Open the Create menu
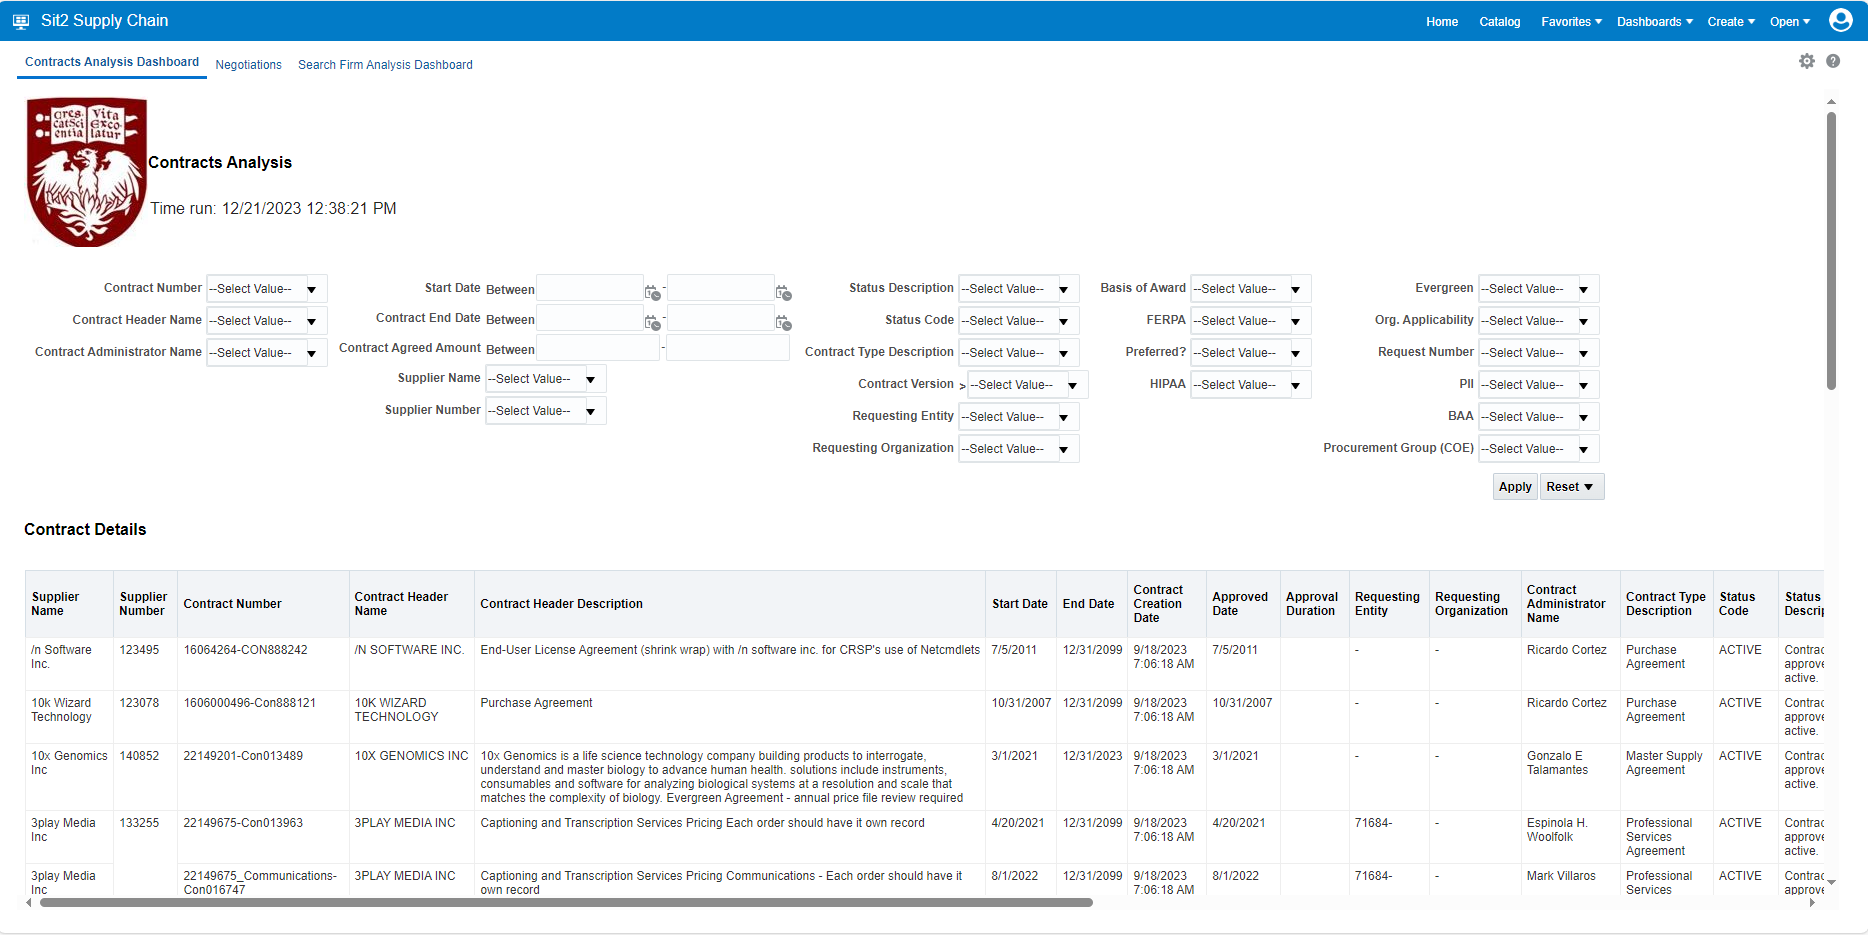 click(1731, 22)
